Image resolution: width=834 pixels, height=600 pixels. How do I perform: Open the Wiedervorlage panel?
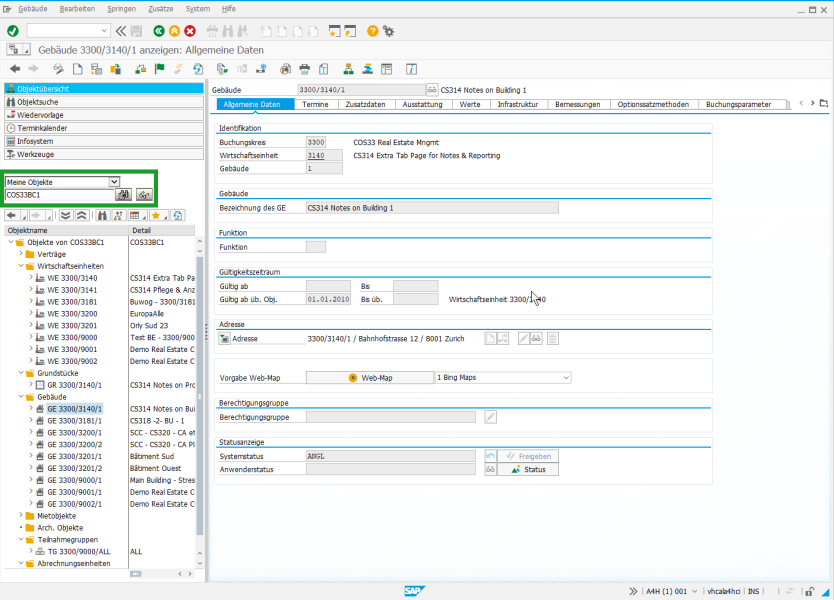tap(104, 115)
